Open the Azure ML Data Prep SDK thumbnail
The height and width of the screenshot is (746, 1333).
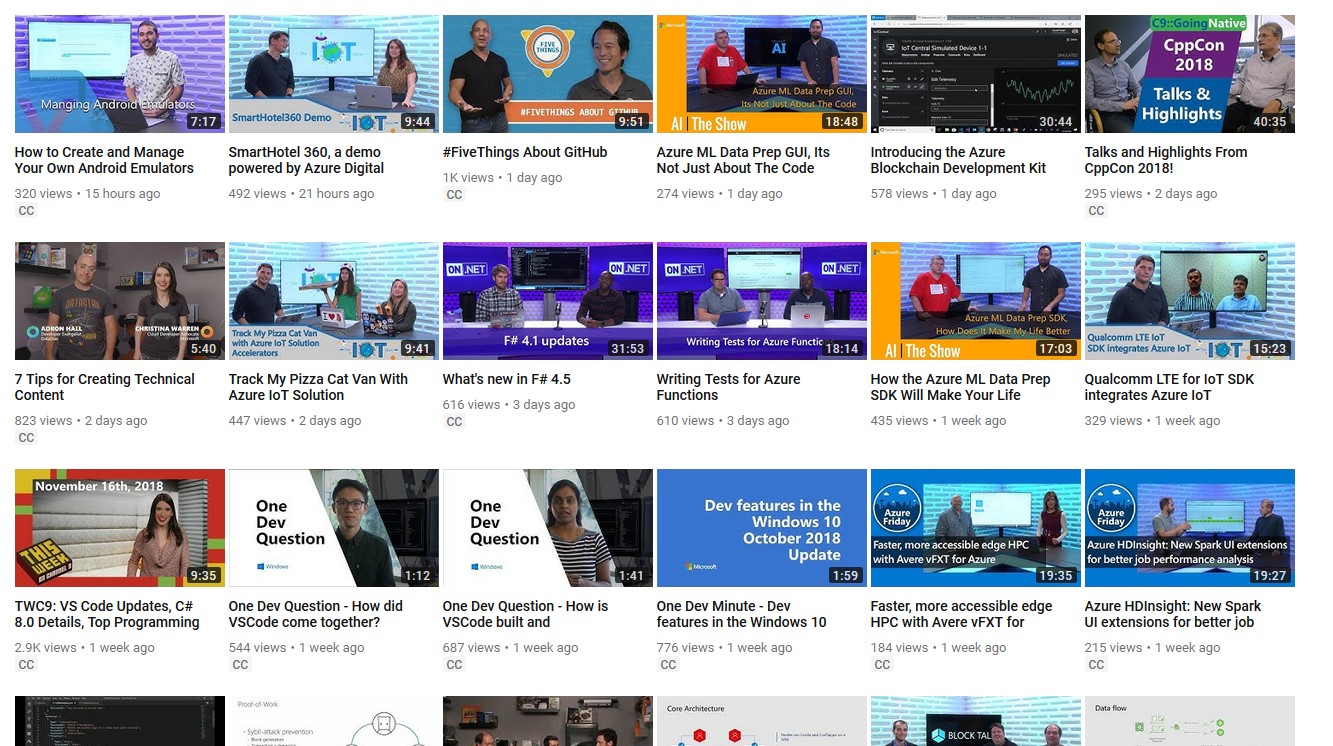tap(976, 301)
